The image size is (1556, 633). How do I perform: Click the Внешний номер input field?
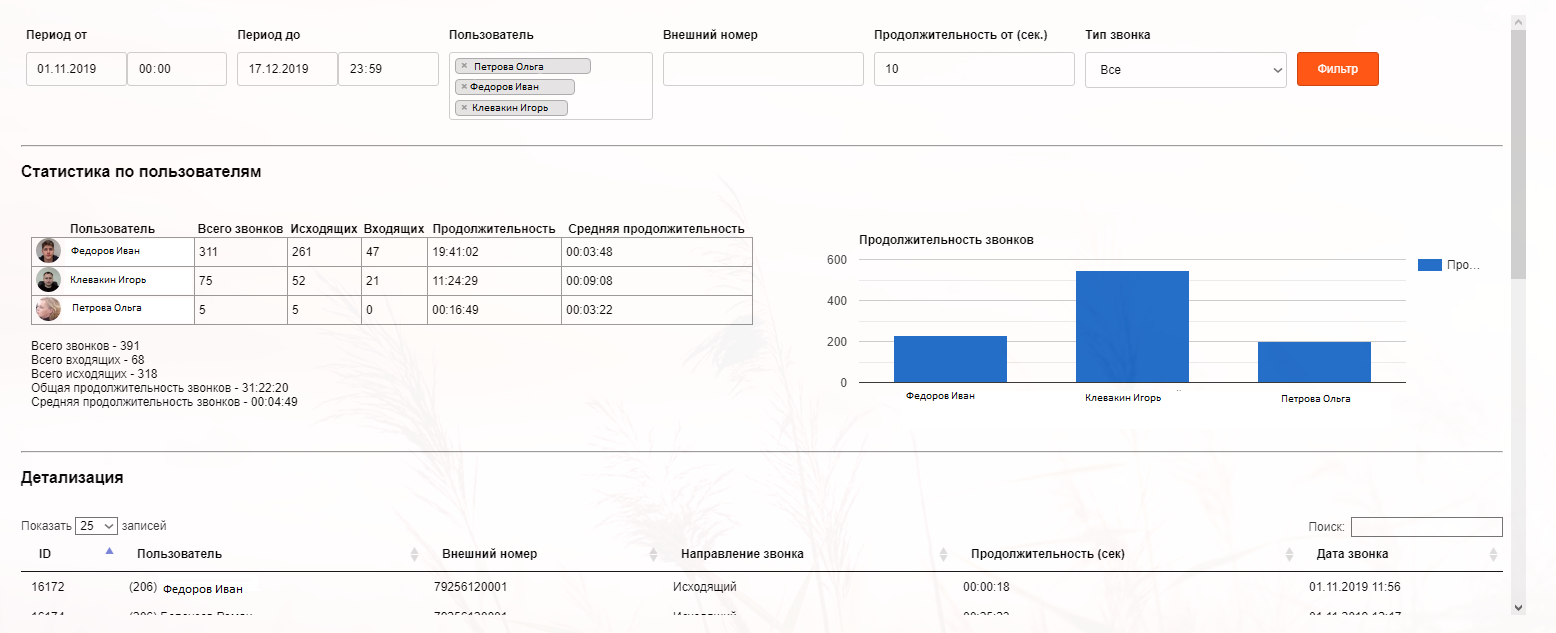pos(762,70)
